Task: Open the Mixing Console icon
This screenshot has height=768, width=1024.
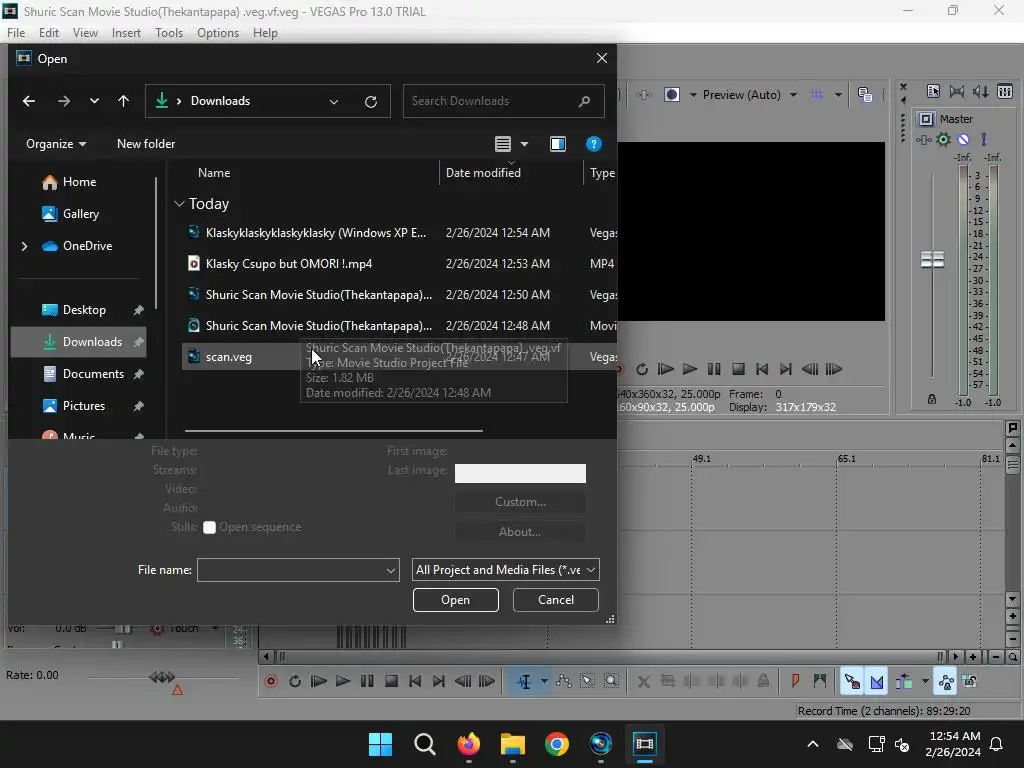Action: 1004,91
